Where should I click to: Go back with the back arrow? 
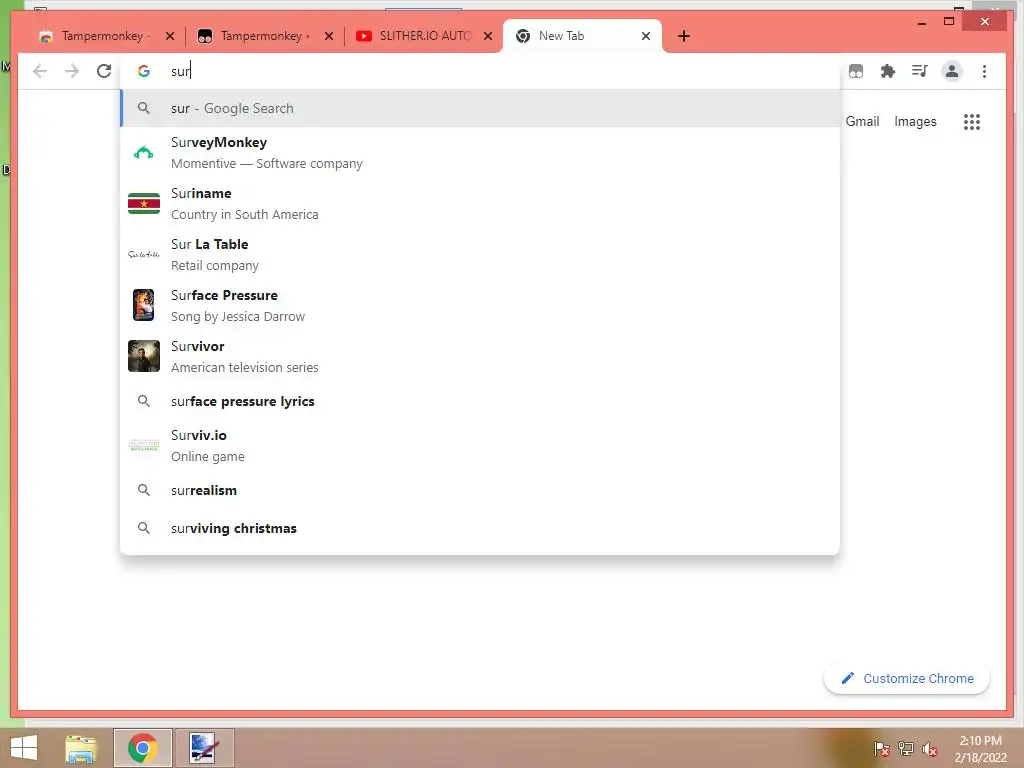(40, 71)
